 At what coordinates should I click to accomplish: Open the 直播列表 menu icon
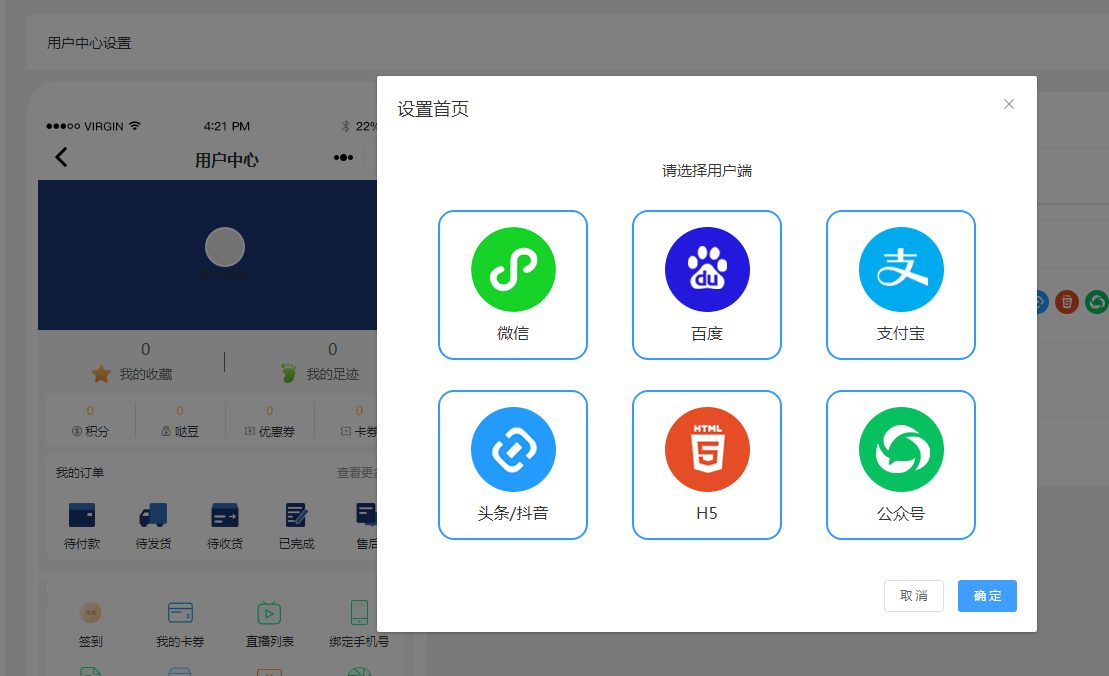click(x=269, y=612)
